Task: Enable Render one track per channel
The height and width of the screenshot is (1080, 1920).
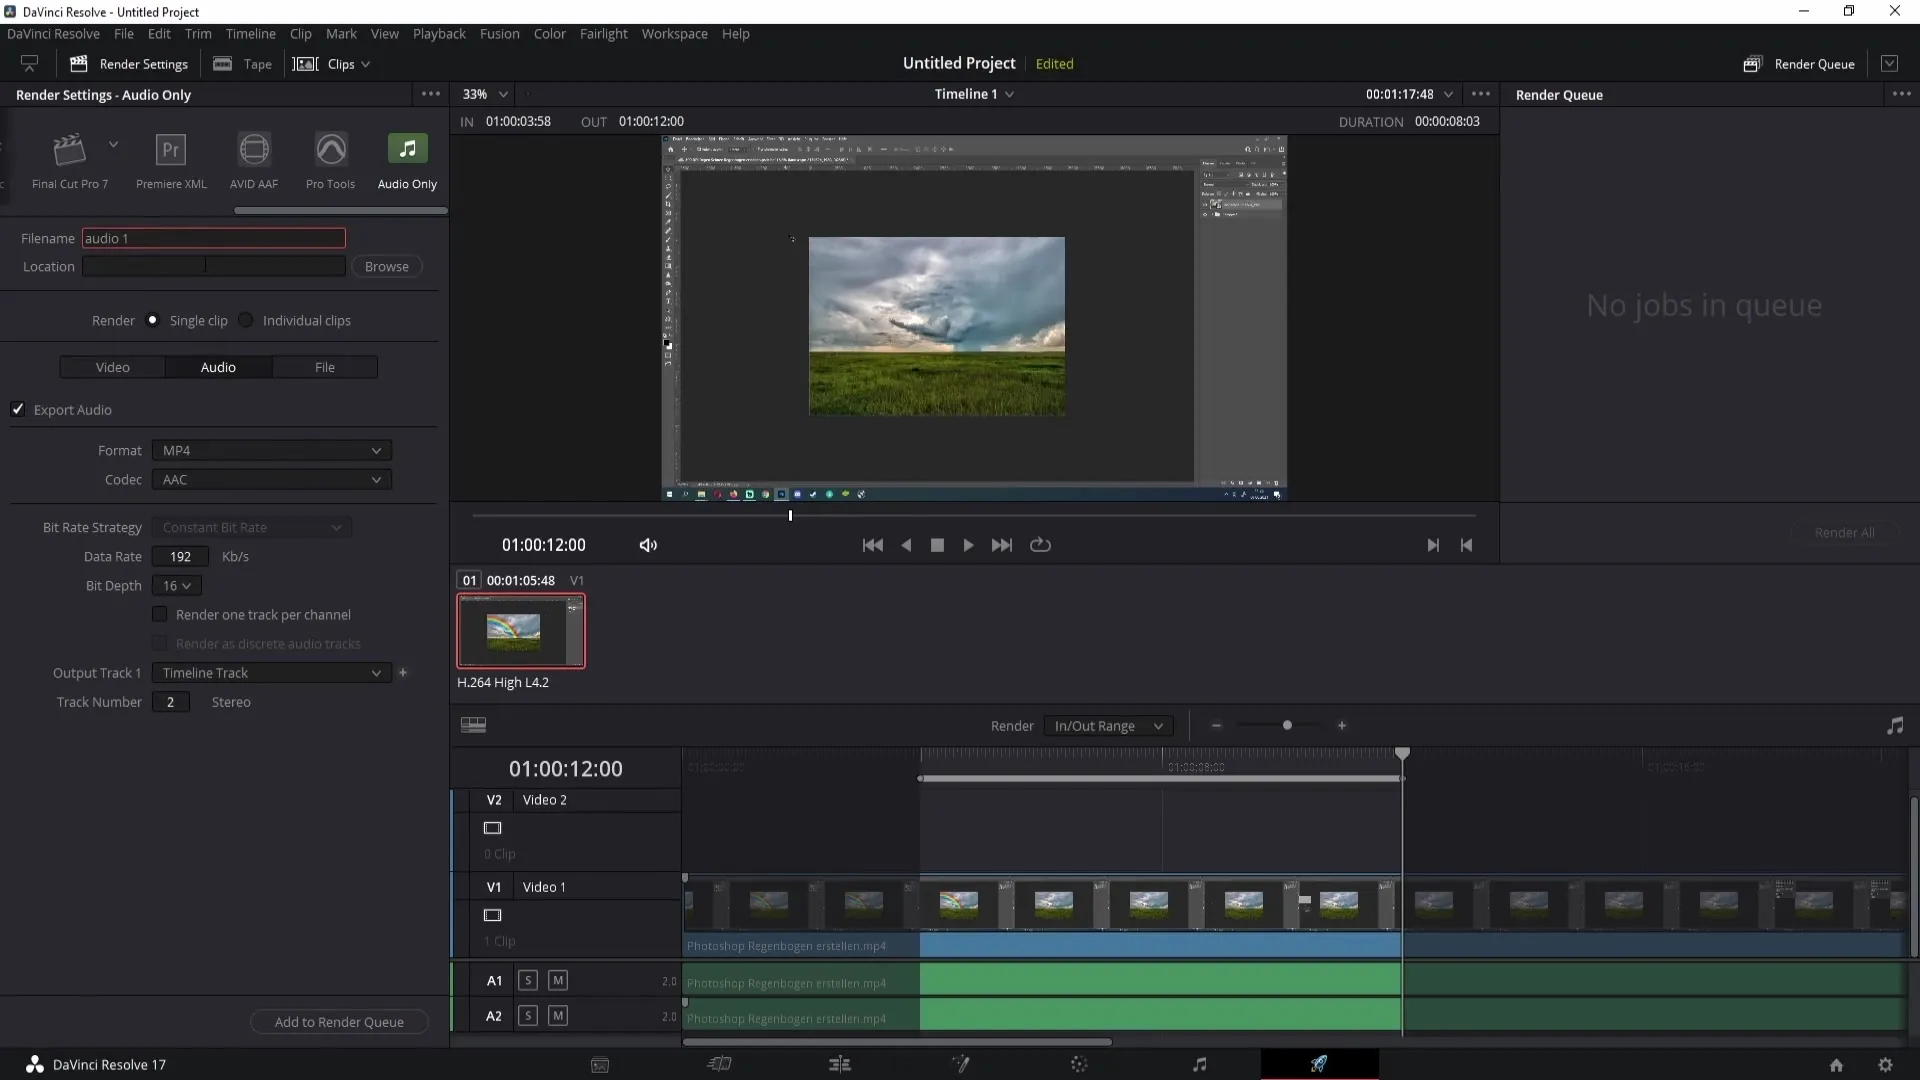Action: [x=160, y=614]
